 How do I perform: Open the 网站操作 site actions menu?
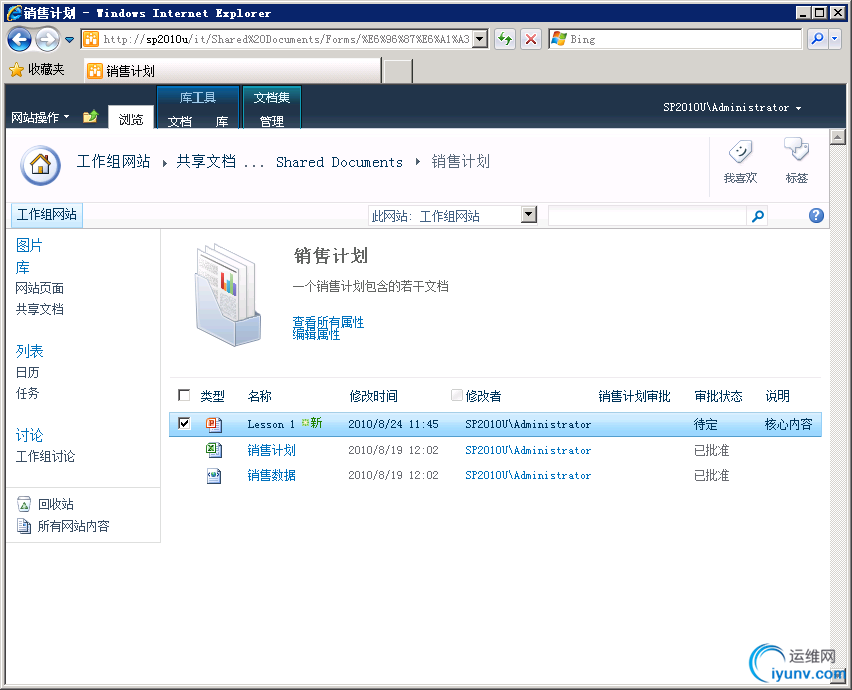pos(40,117)
